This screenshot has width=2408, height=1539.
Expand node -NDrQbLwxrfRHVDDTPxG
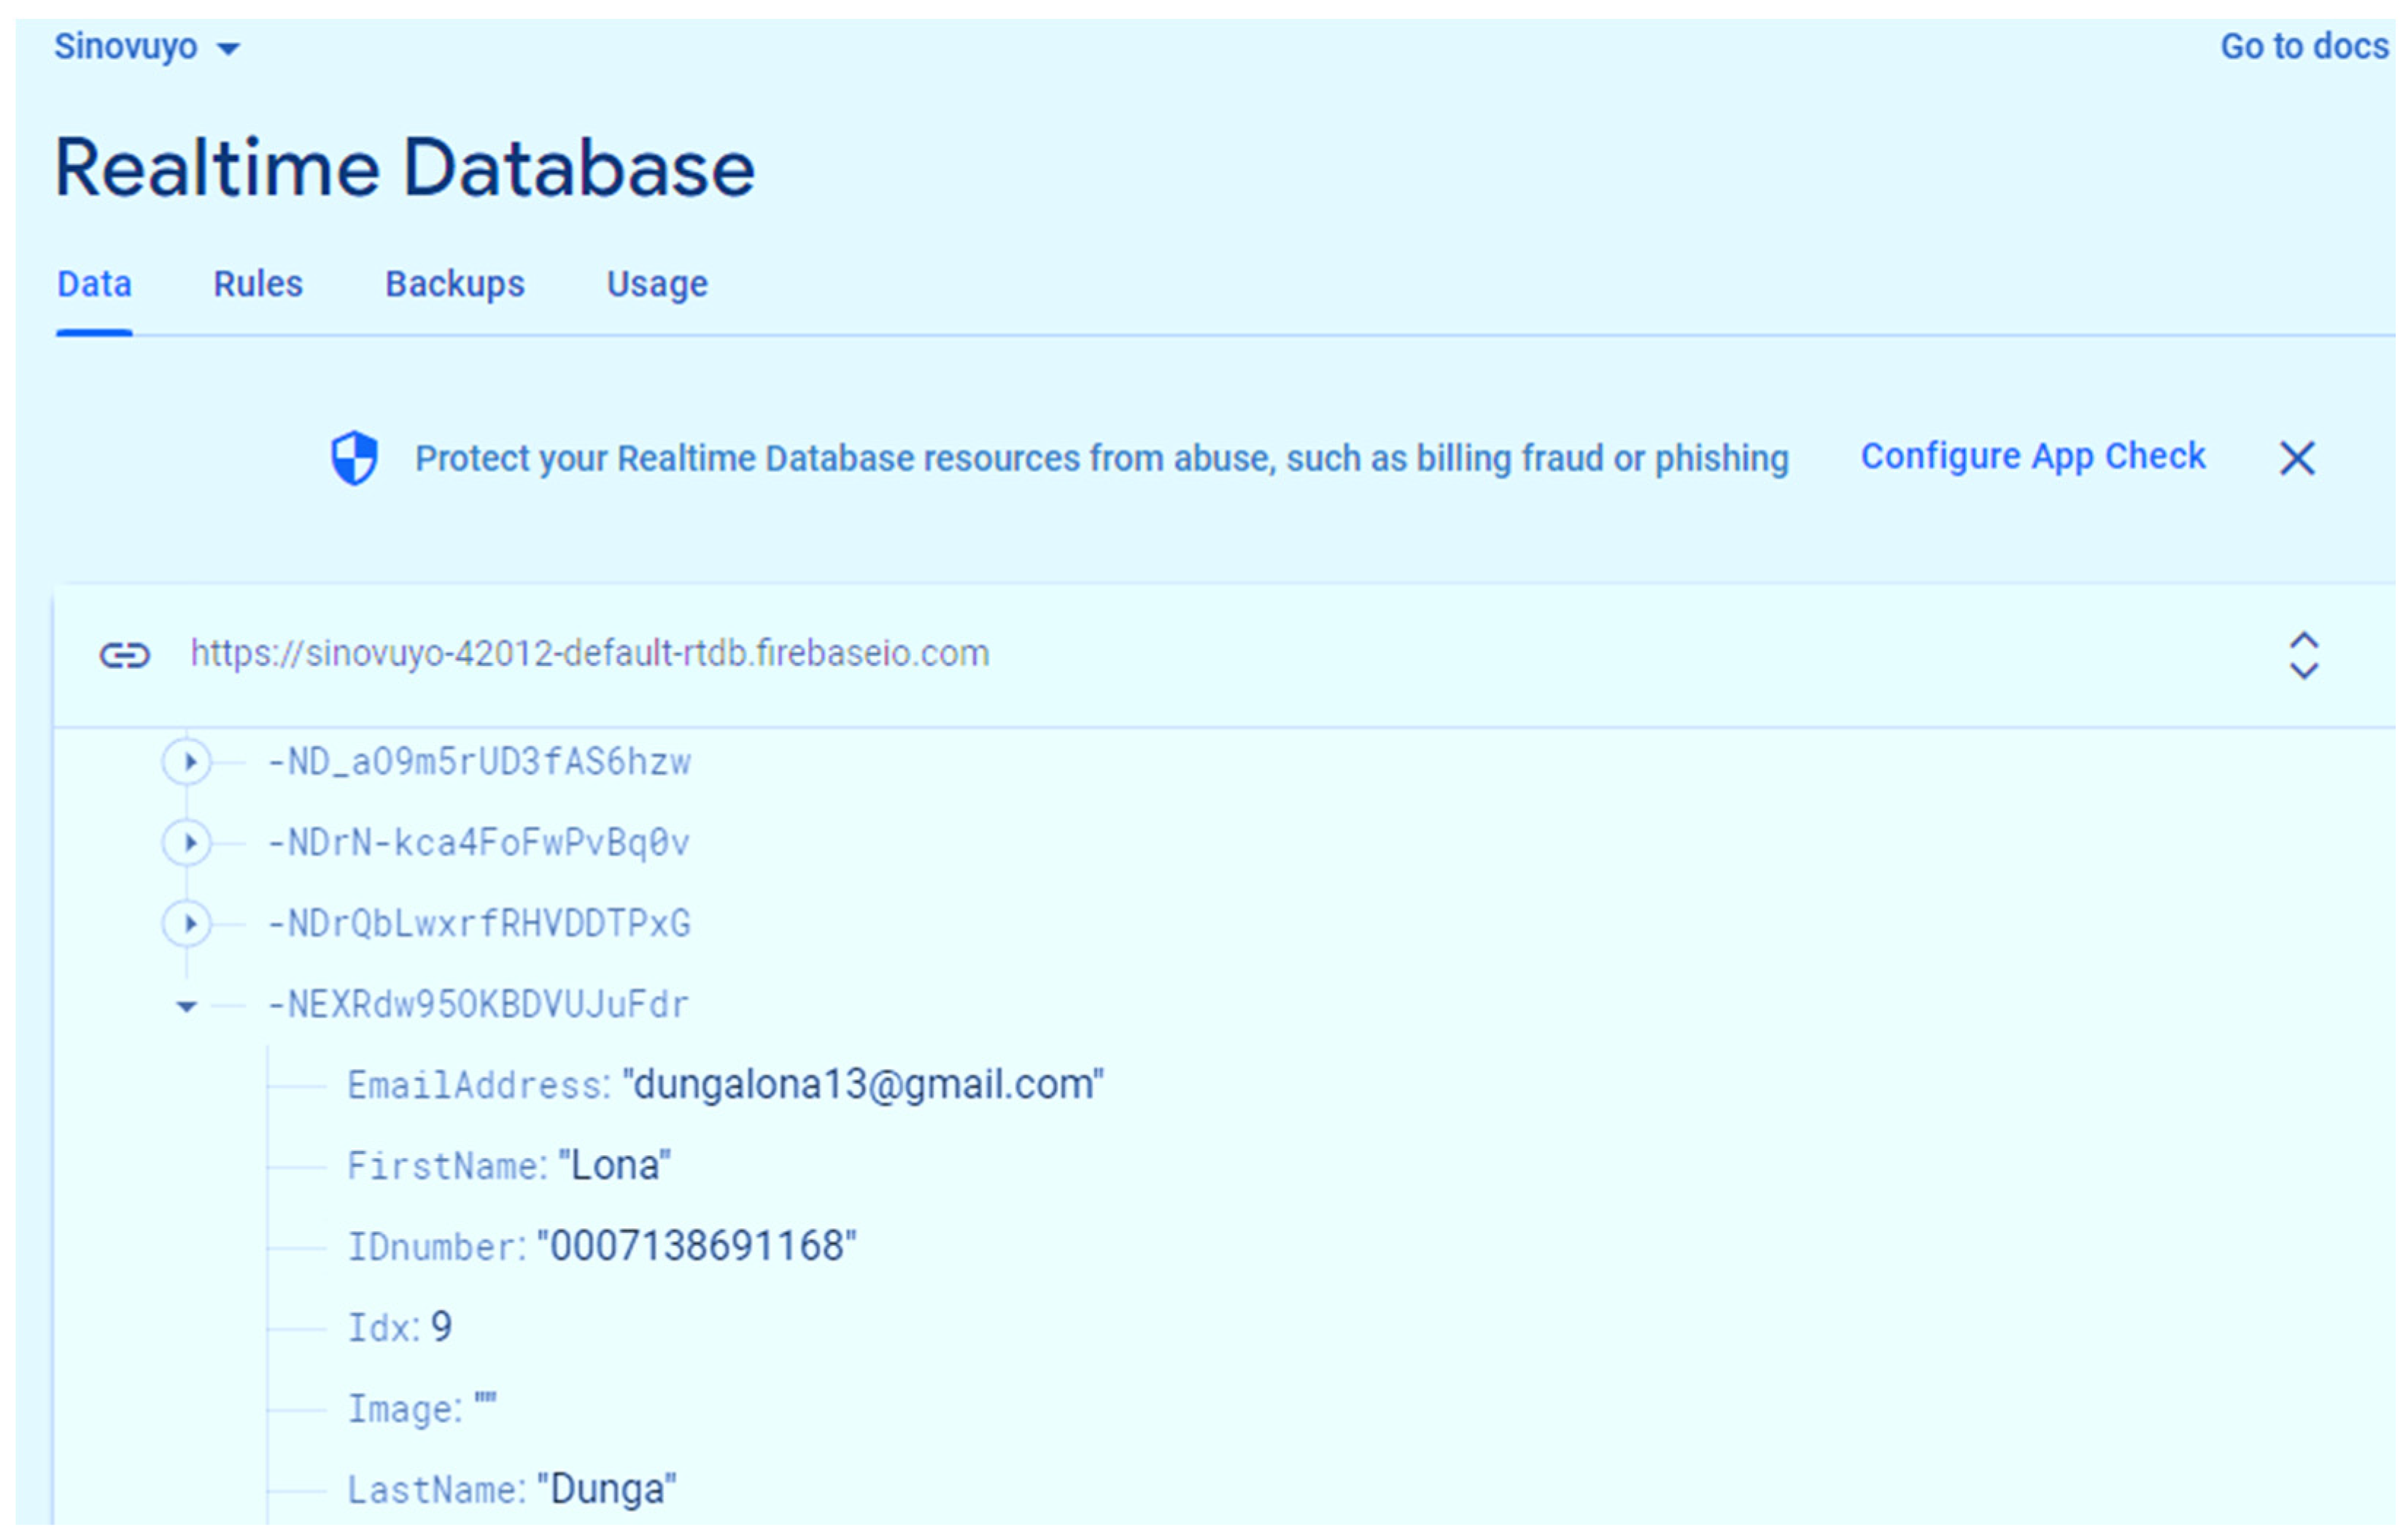point(187,923)
